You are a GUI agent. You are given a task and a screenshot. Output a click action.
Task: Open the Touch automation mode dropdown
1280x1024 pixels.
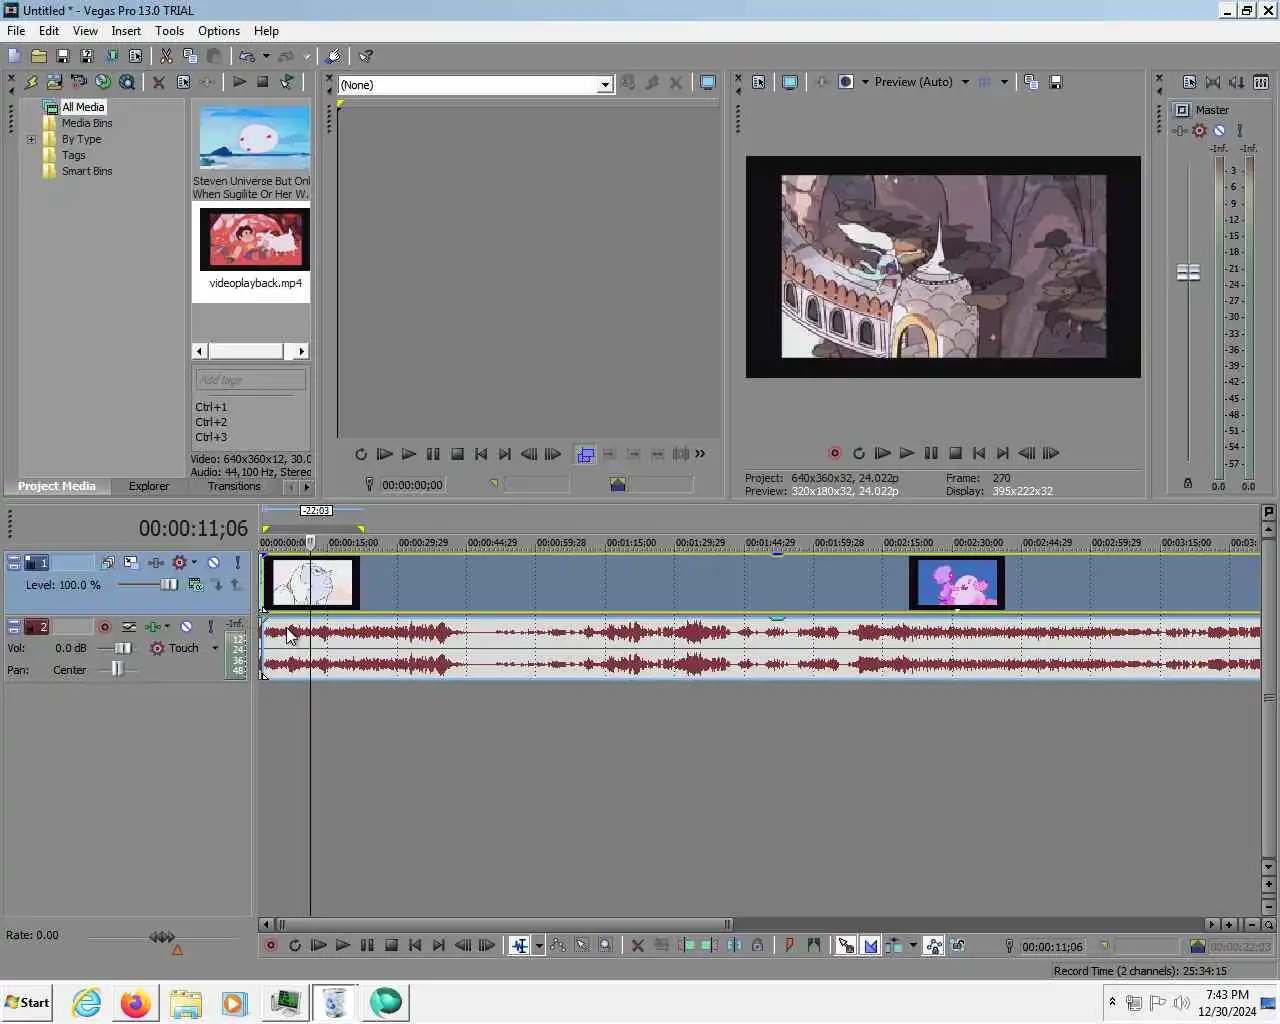click(214, 648)
